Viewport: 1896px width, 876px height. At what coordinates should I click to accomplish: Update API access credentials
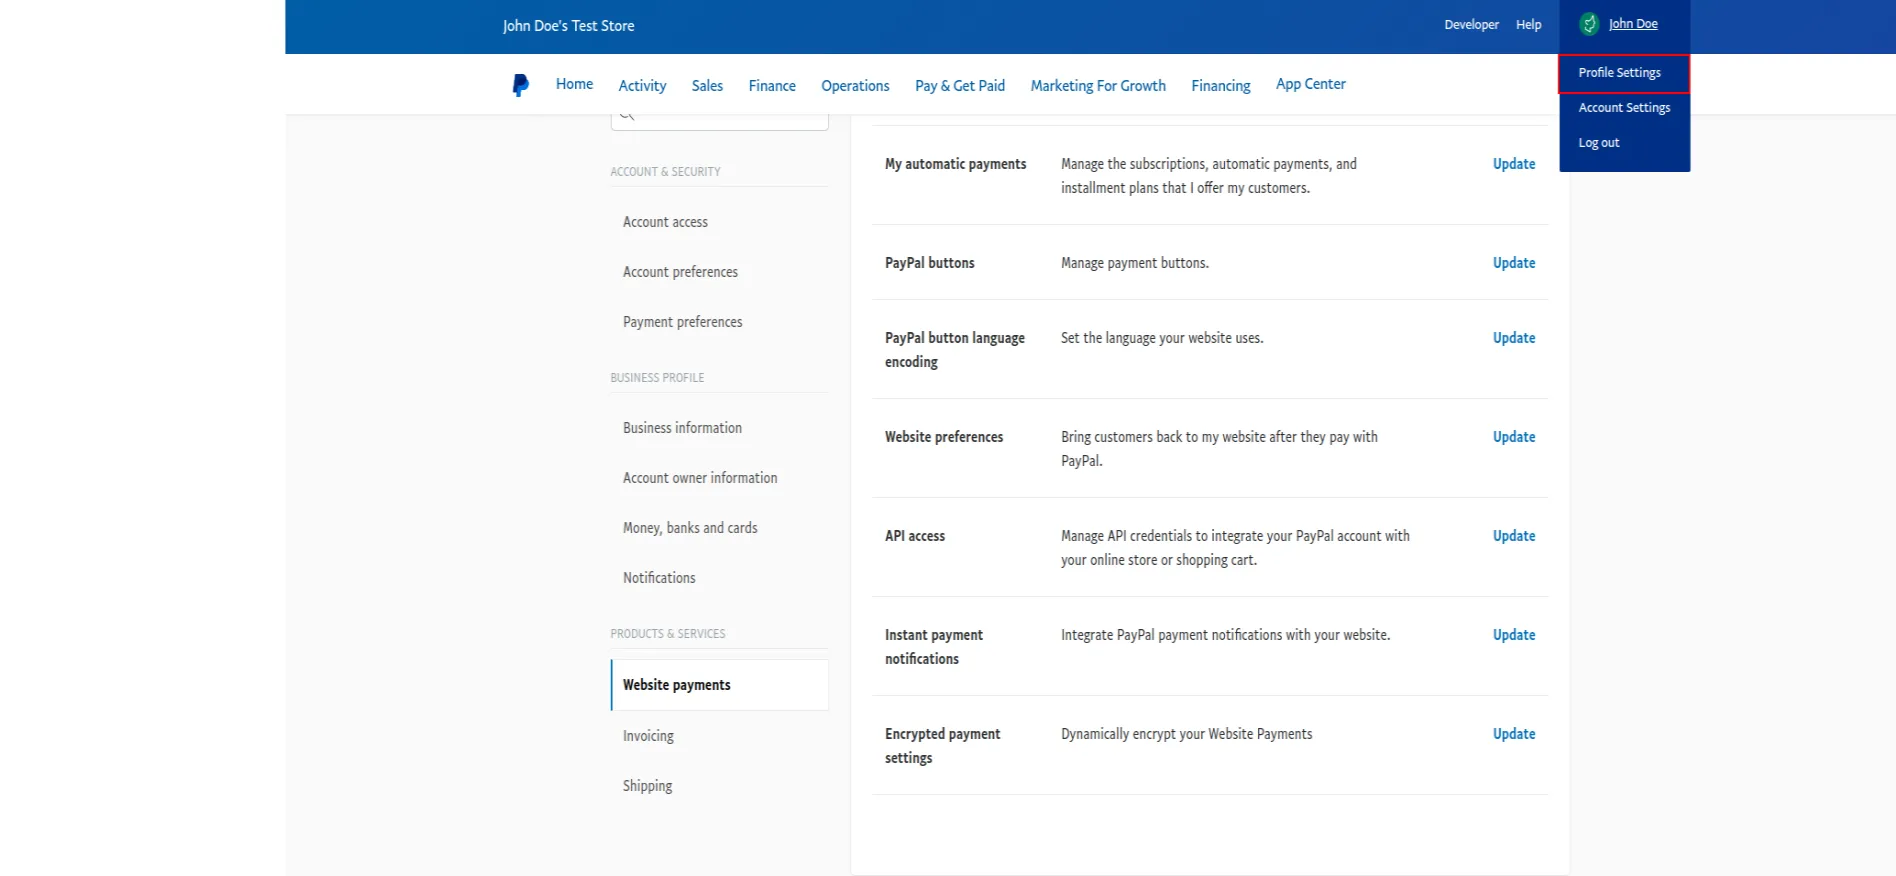pyautogui.click(x=1514, y=536)
